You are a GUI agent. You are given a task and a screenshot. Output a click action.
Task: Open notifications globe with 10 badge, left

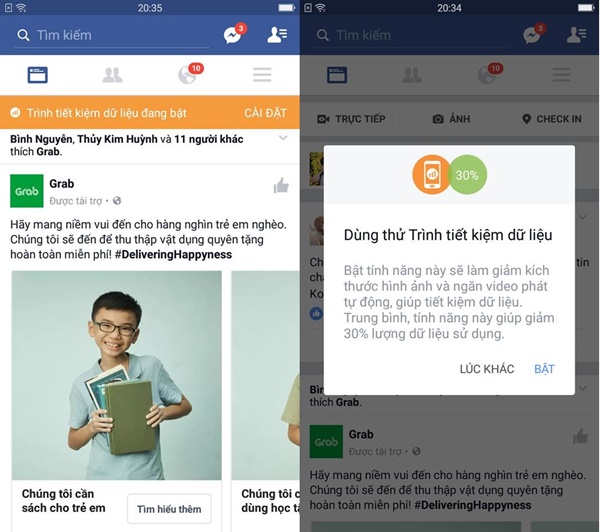[x=190, y=73]
